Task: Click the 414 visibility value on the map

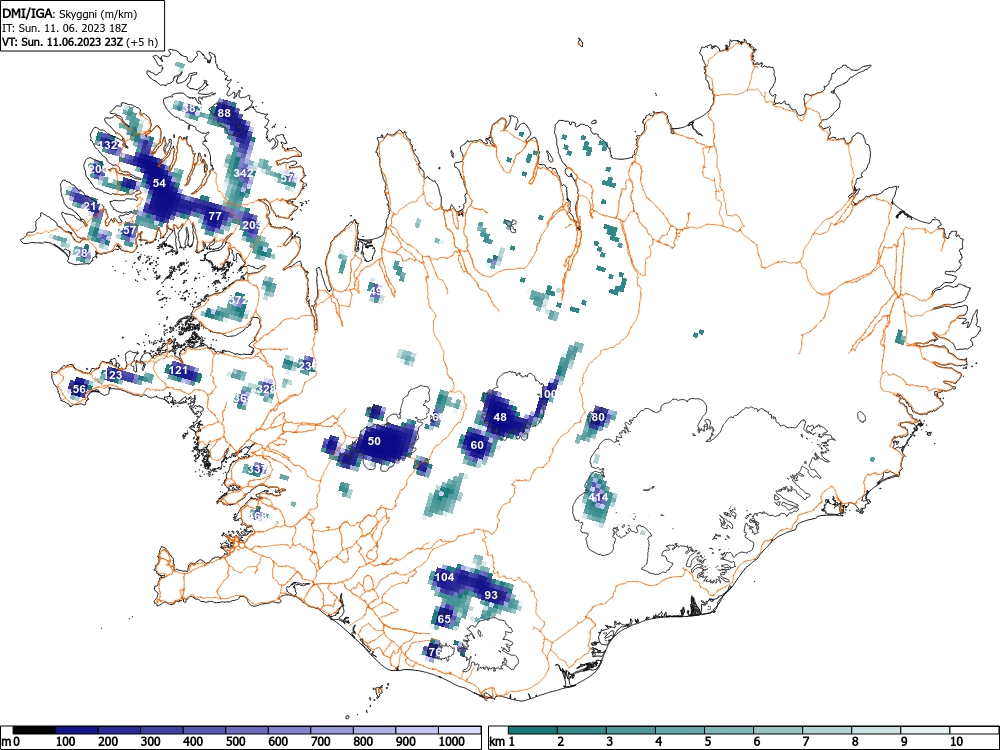Action: tap(599, 497)
